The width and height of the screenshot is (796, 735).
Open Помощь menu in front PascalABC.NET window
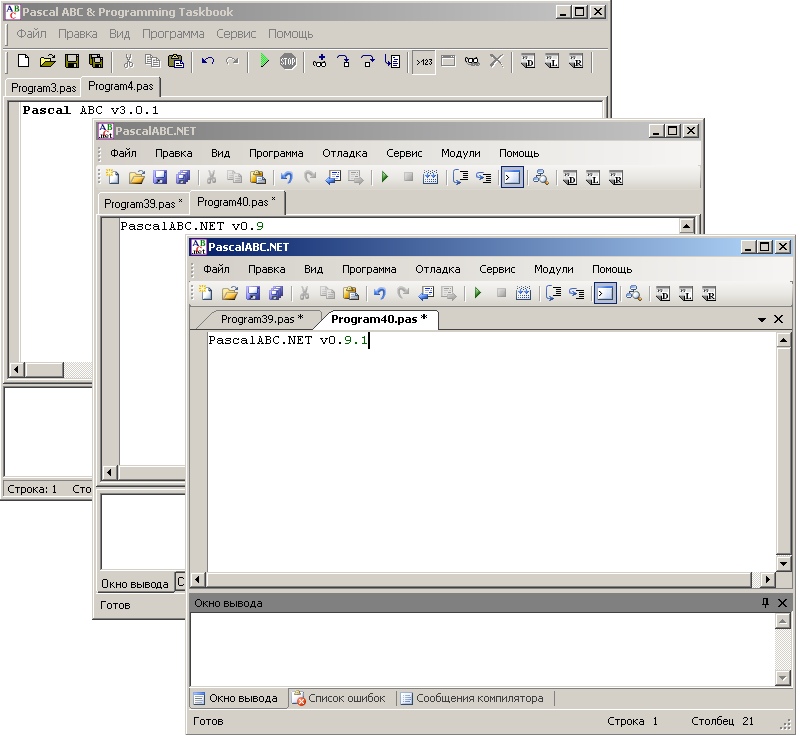612,269
